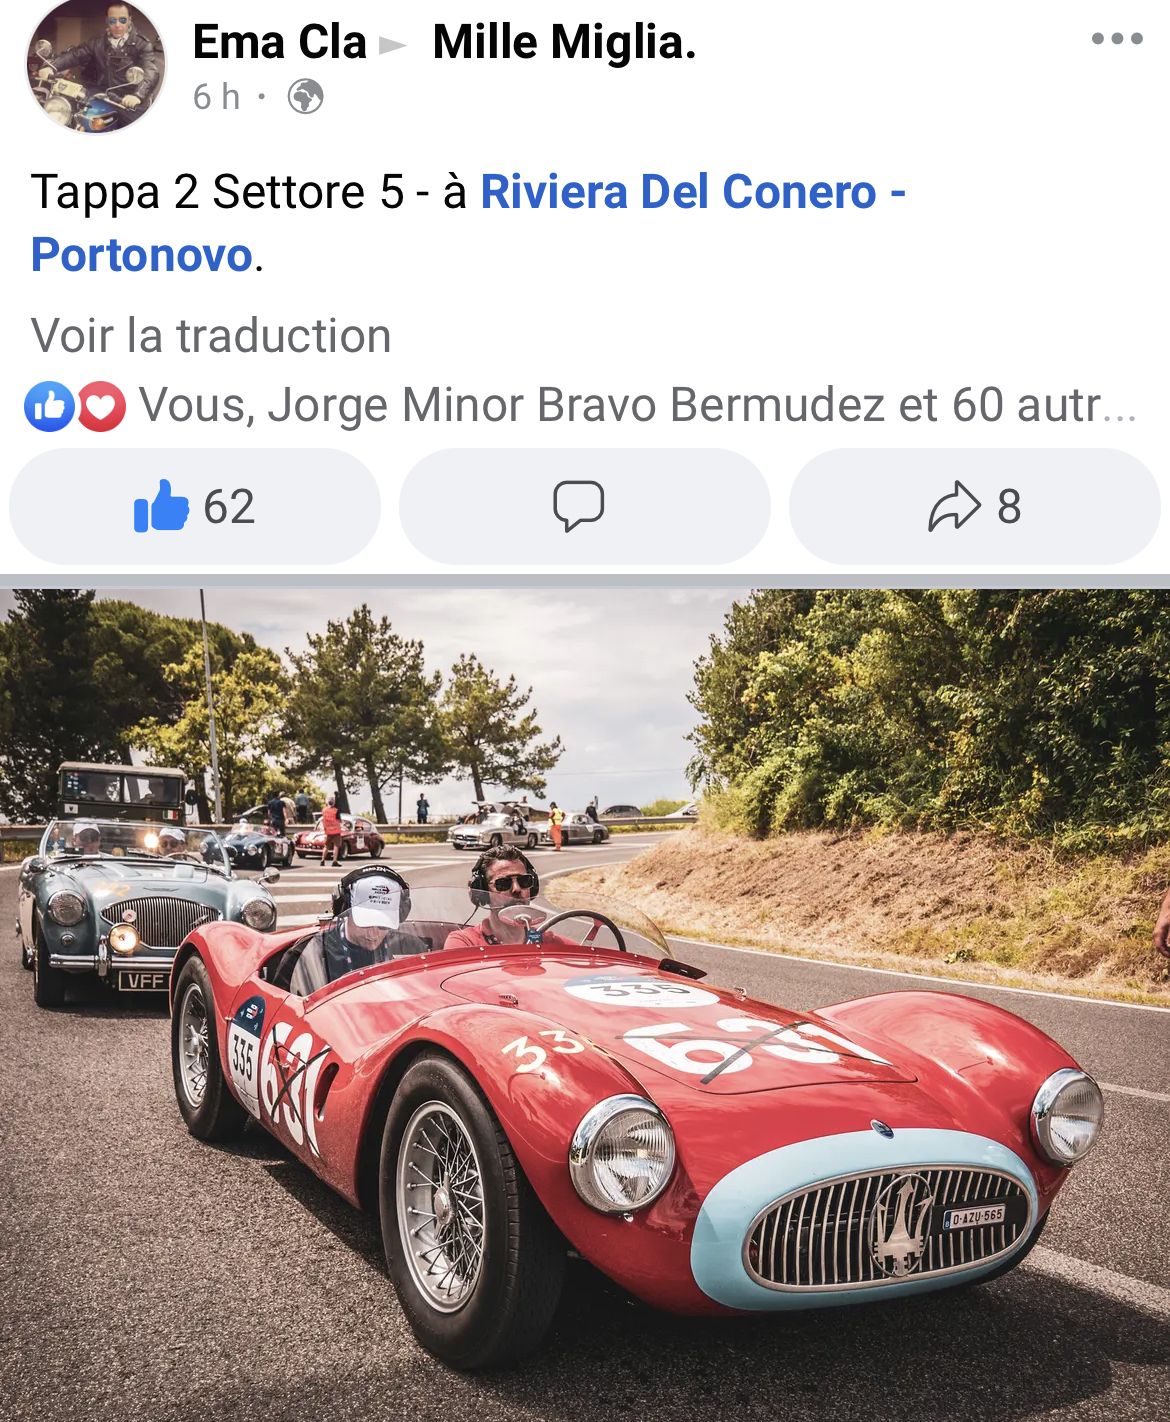This screenshot has height=1422, width=1170.
Task: Tap the blue like reaction icon
Action: click(50, 407)
